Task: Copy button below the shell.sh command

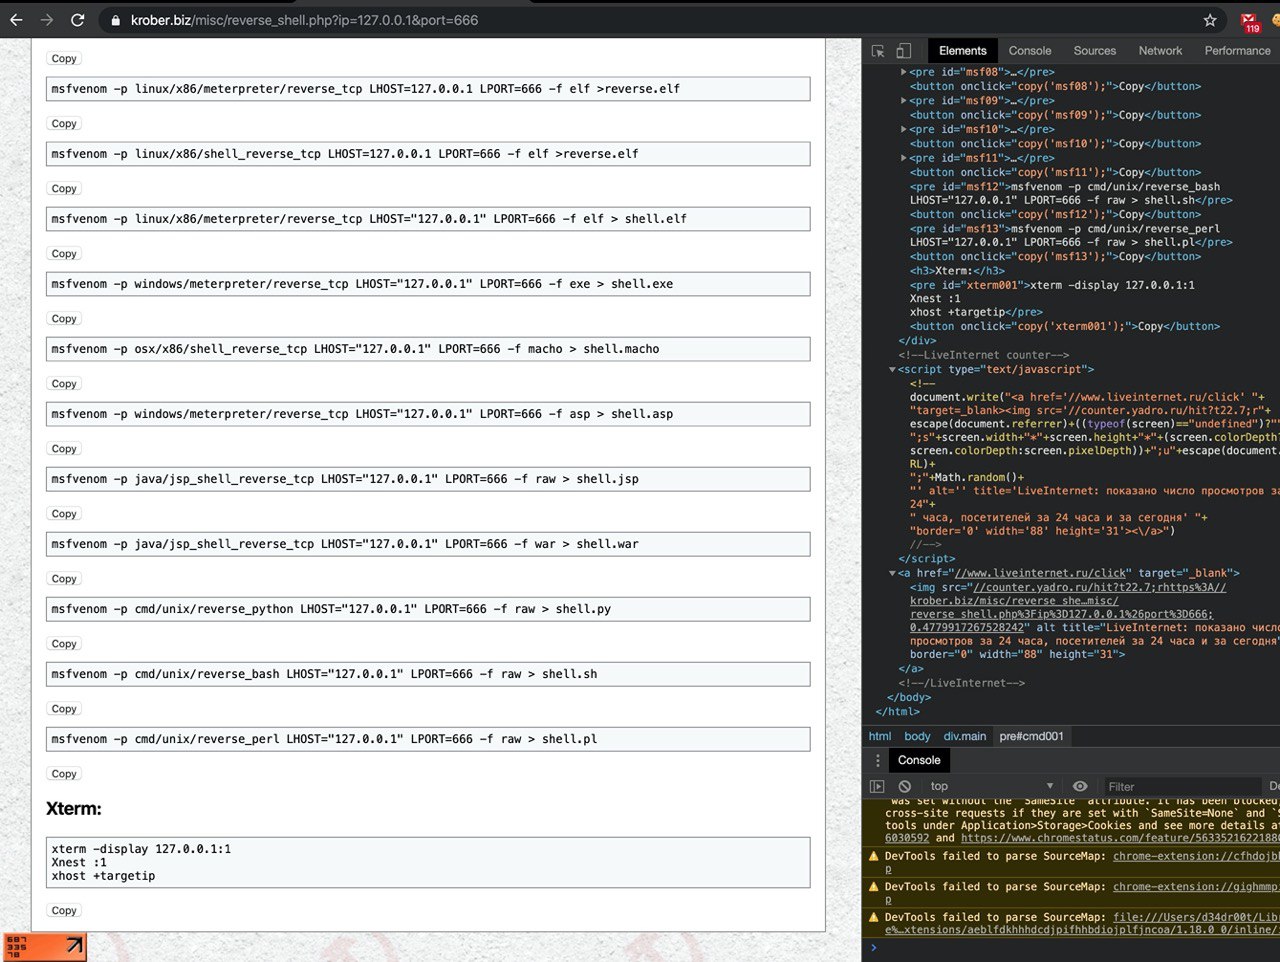Action: [64, 709]
